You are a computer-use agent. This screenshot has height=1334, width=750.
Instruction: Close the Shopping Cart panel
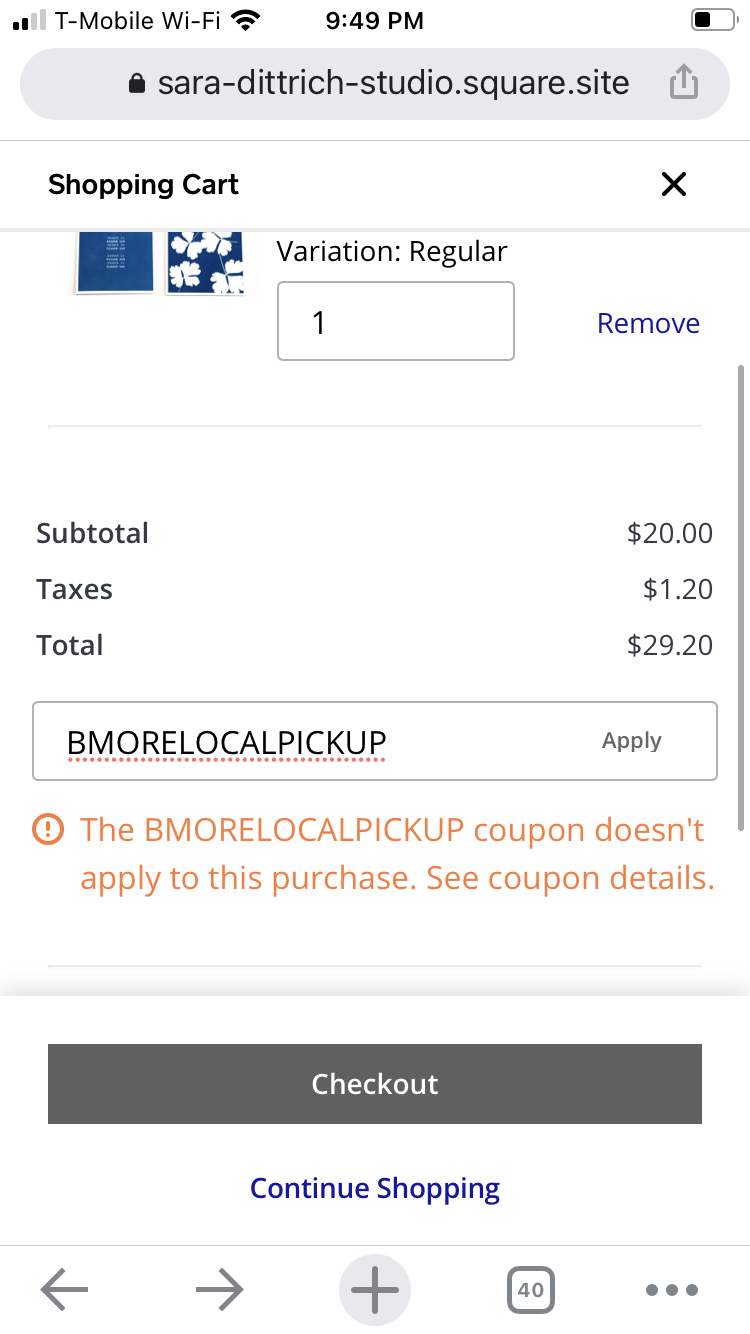(674, 184)
